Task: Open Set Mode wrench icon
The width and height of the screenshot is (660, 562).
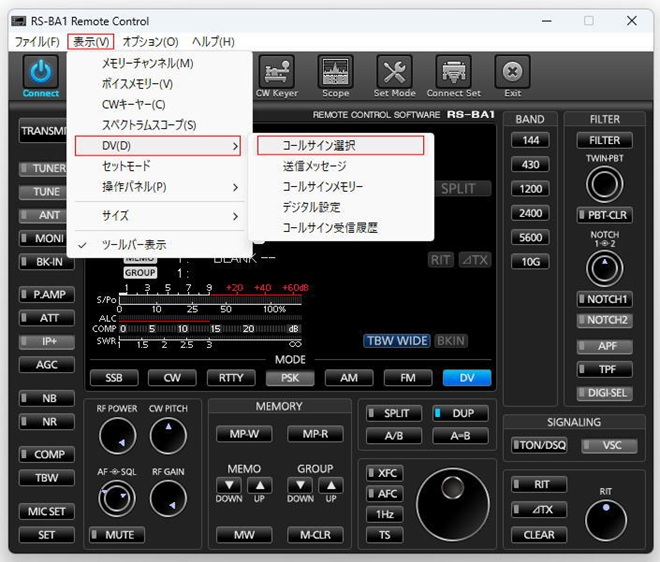Action: pyautogui.click(x=394, y=73)
